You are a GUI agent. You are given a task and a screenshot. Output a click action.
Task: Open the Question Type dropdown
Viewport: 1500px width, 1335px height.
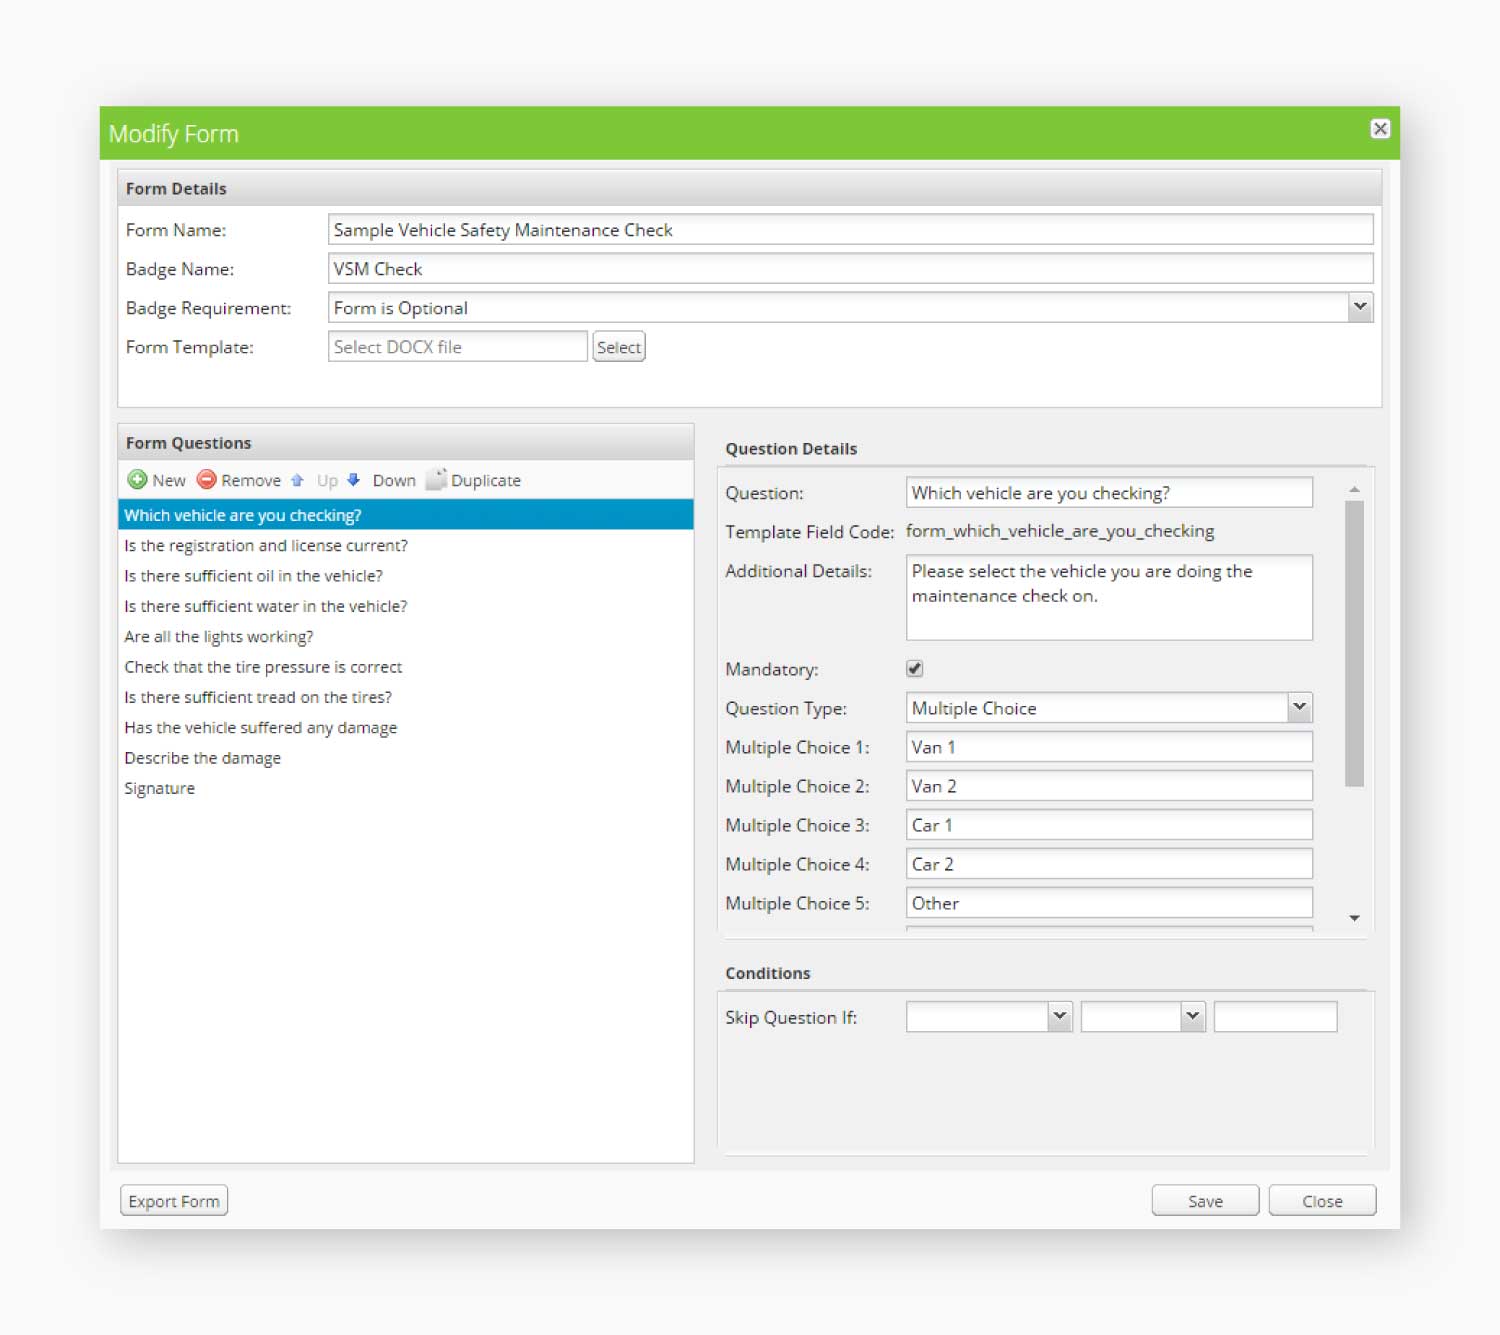(x=1299, y=707)
